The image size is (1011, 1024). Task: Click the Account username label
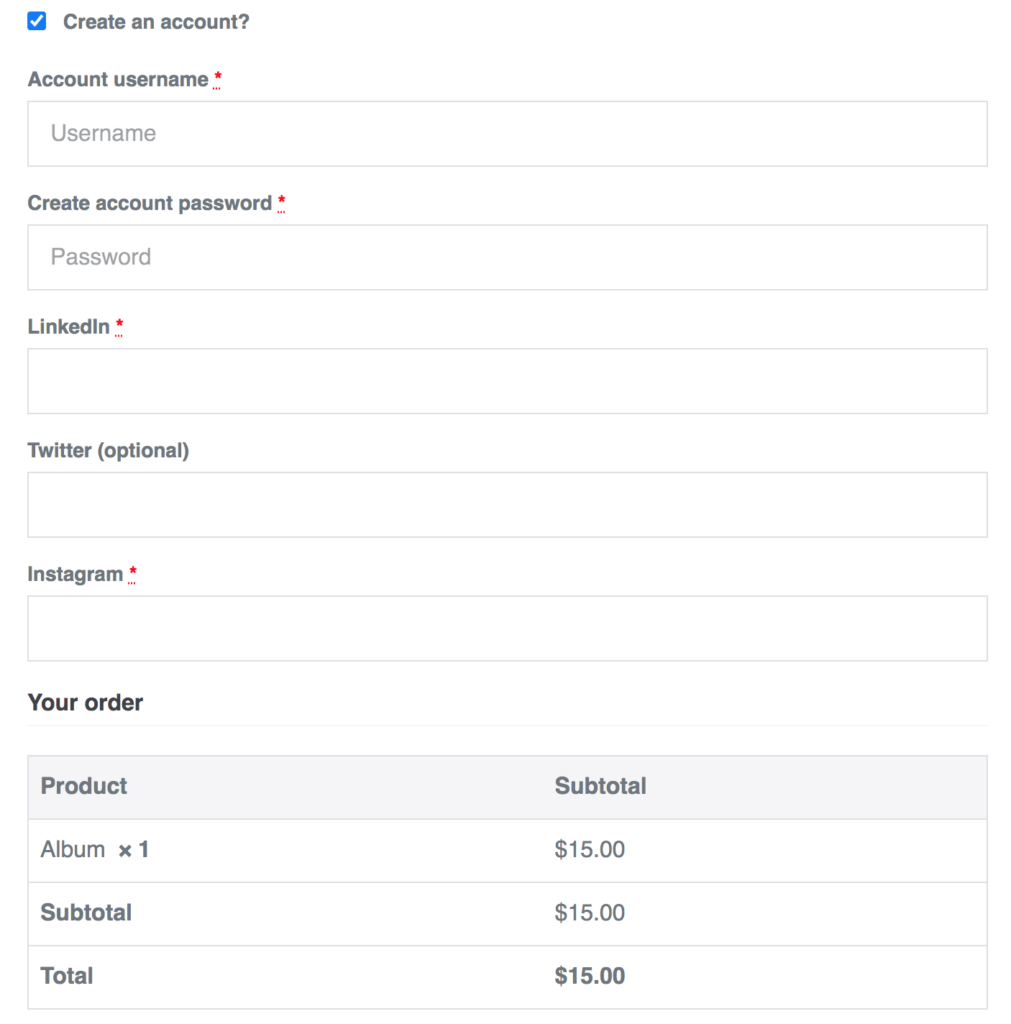pos(118,80)
